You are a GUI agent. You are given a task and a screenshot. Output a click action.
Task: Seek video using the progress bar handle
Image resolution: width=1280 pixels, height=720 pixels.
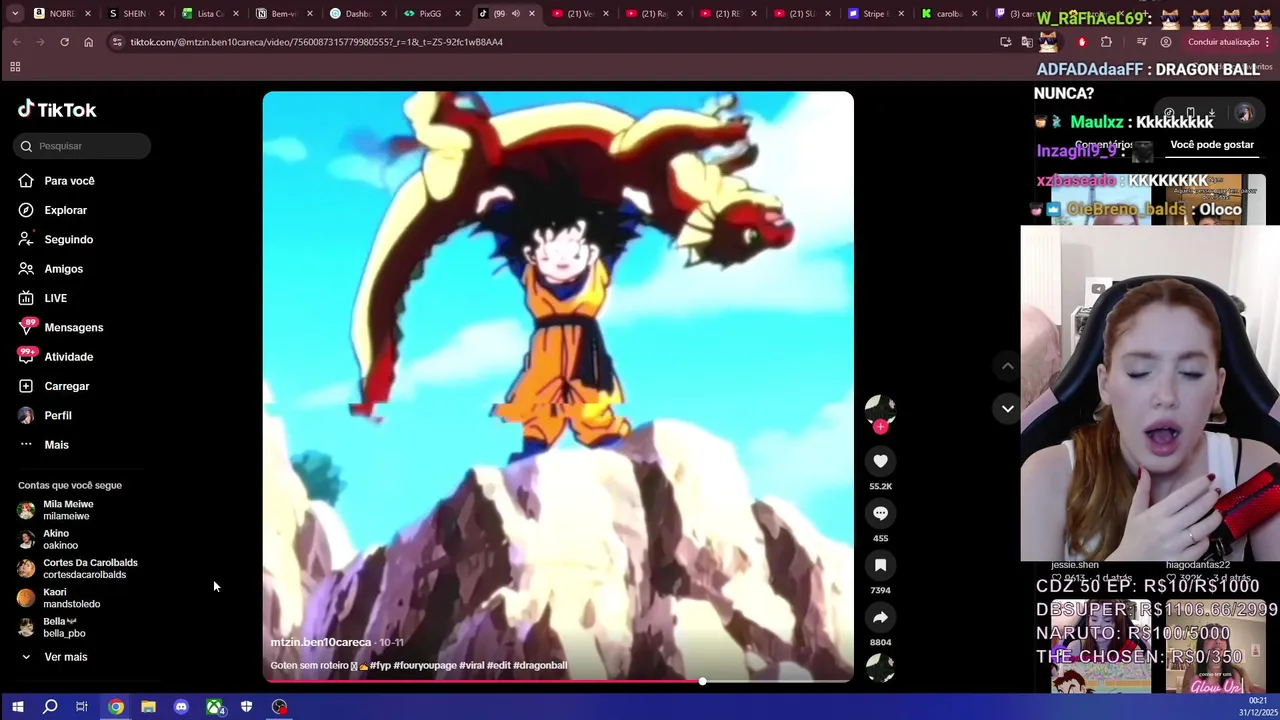(x=702, y=681)
